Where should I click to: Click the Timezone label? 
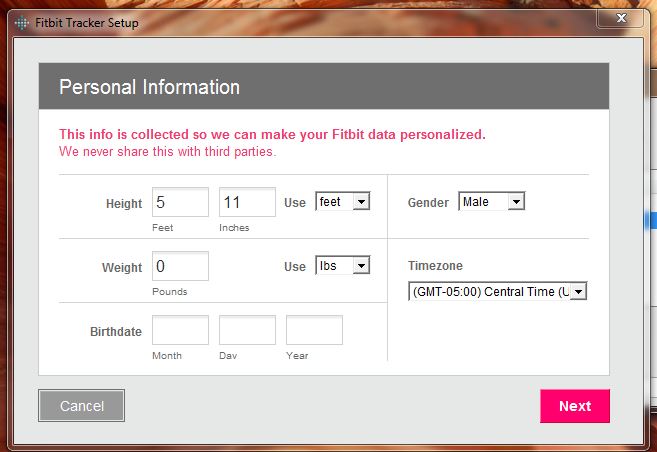(435, 266)
